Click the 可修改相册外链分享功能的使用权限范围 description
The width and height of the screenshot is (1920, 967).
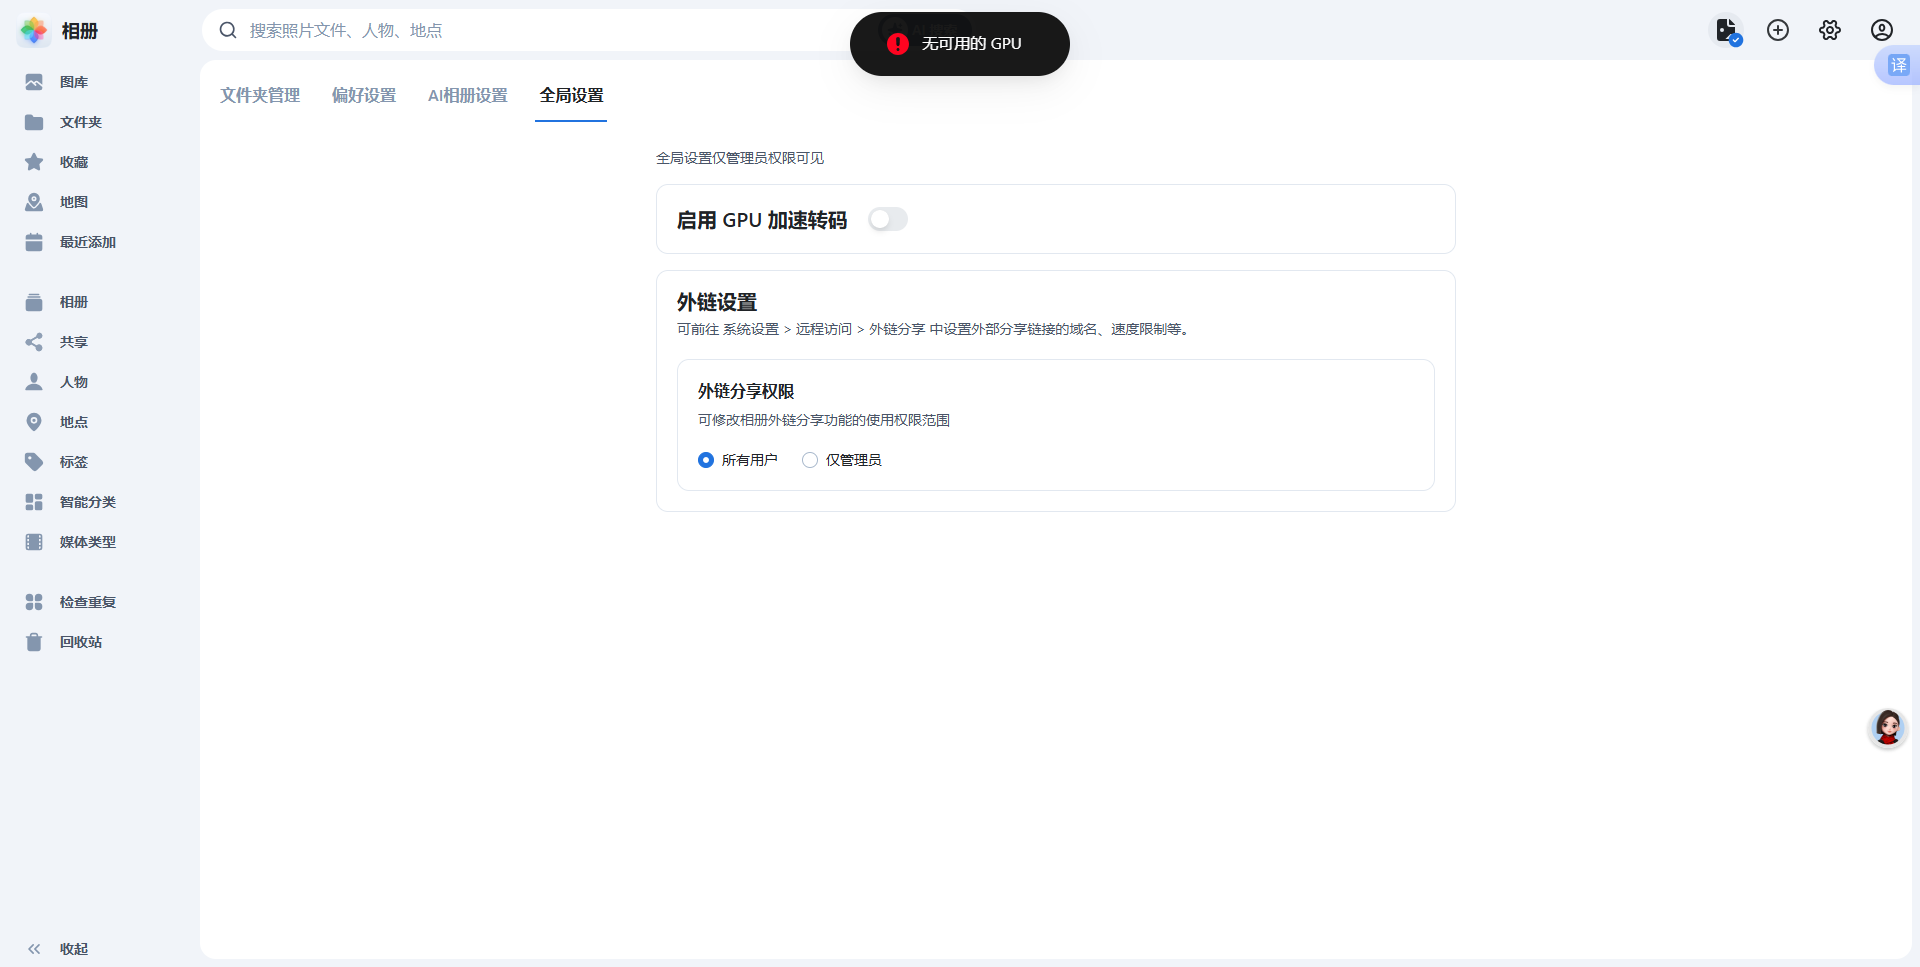pos(824,420)
